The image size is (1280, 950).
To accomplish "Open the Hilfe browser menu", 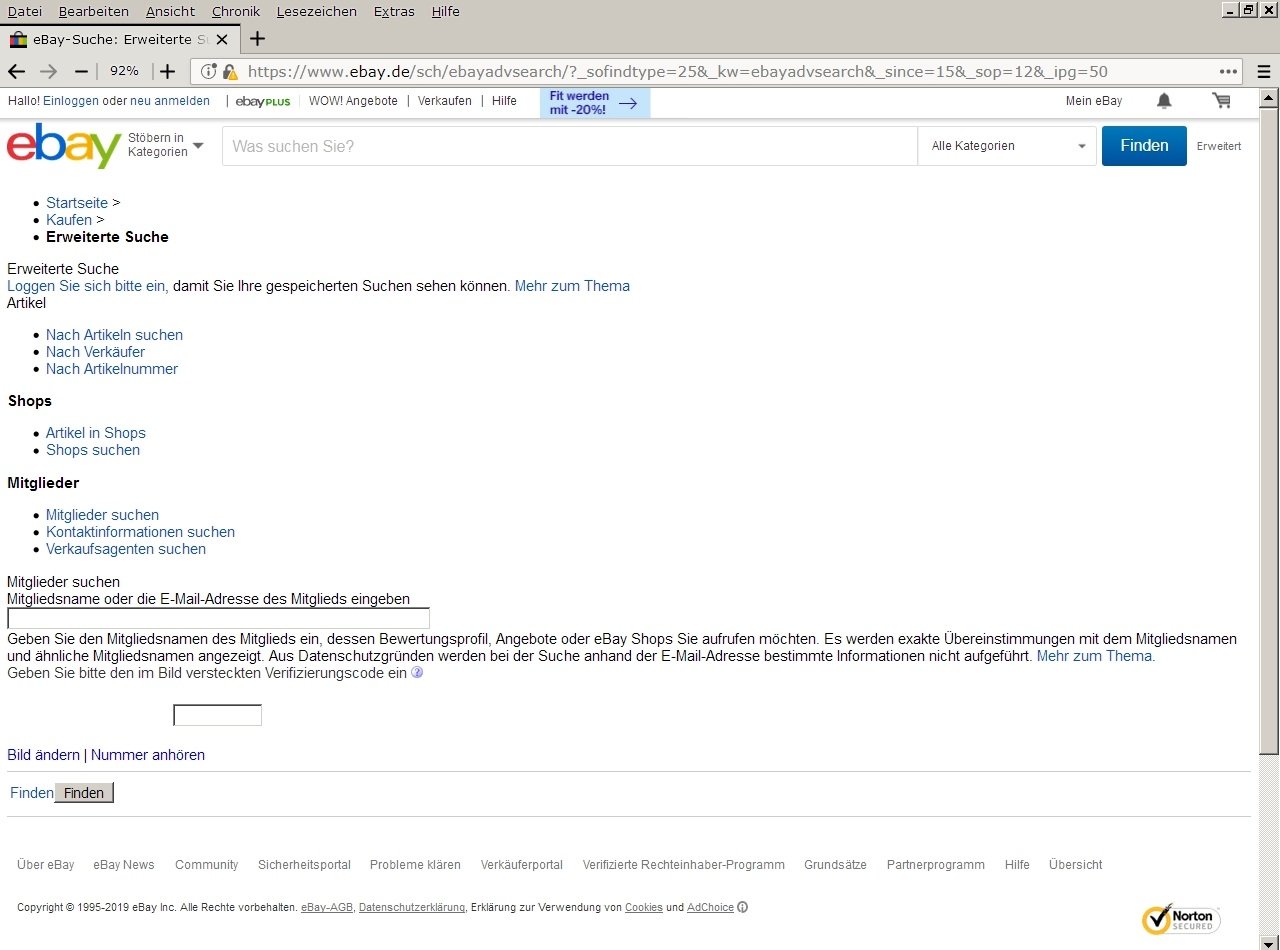I will tap(446, 12).
